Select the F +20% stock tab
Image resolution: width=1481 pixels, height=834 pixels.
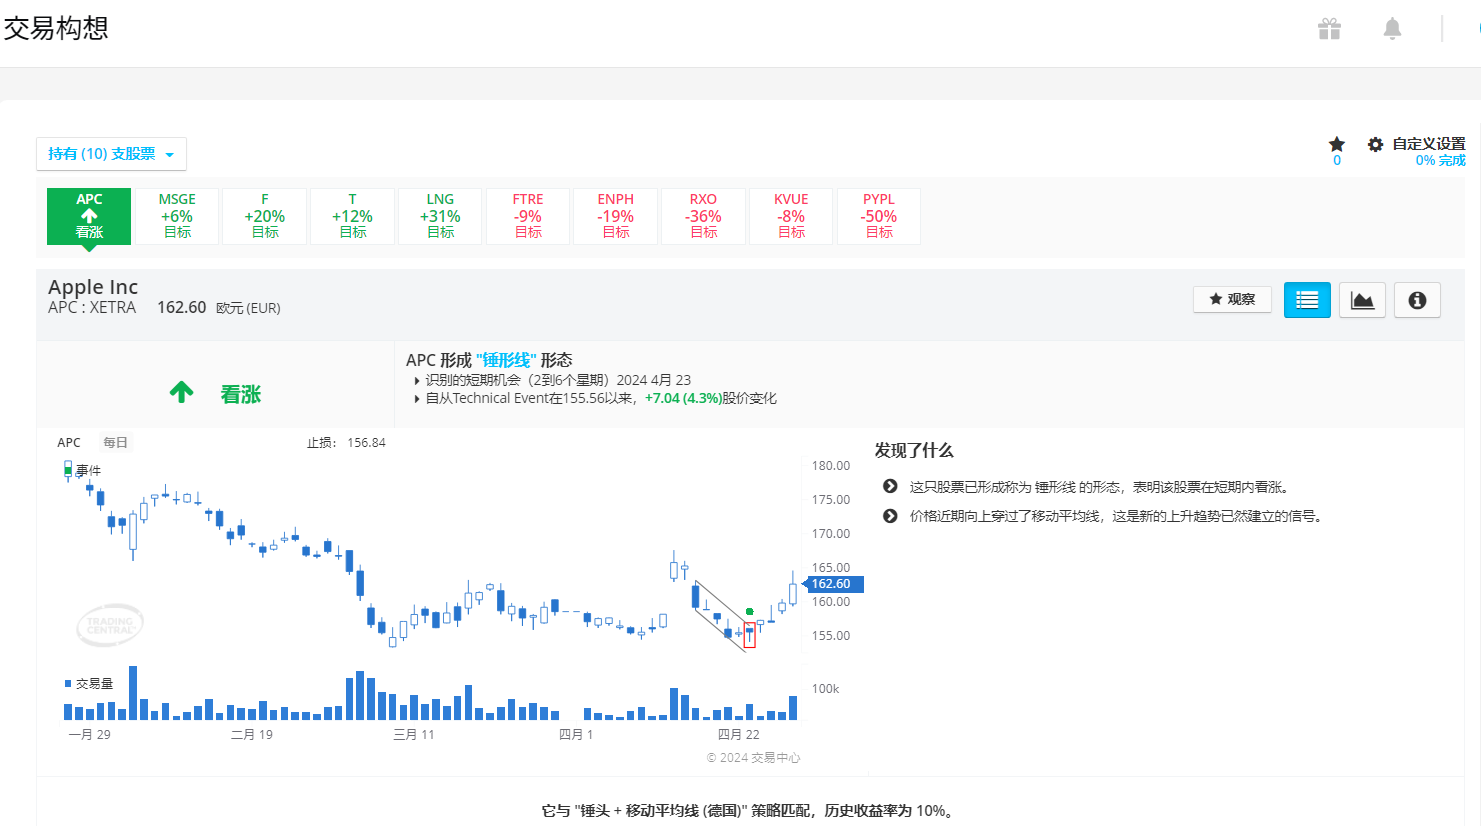(x=265, y=216)
